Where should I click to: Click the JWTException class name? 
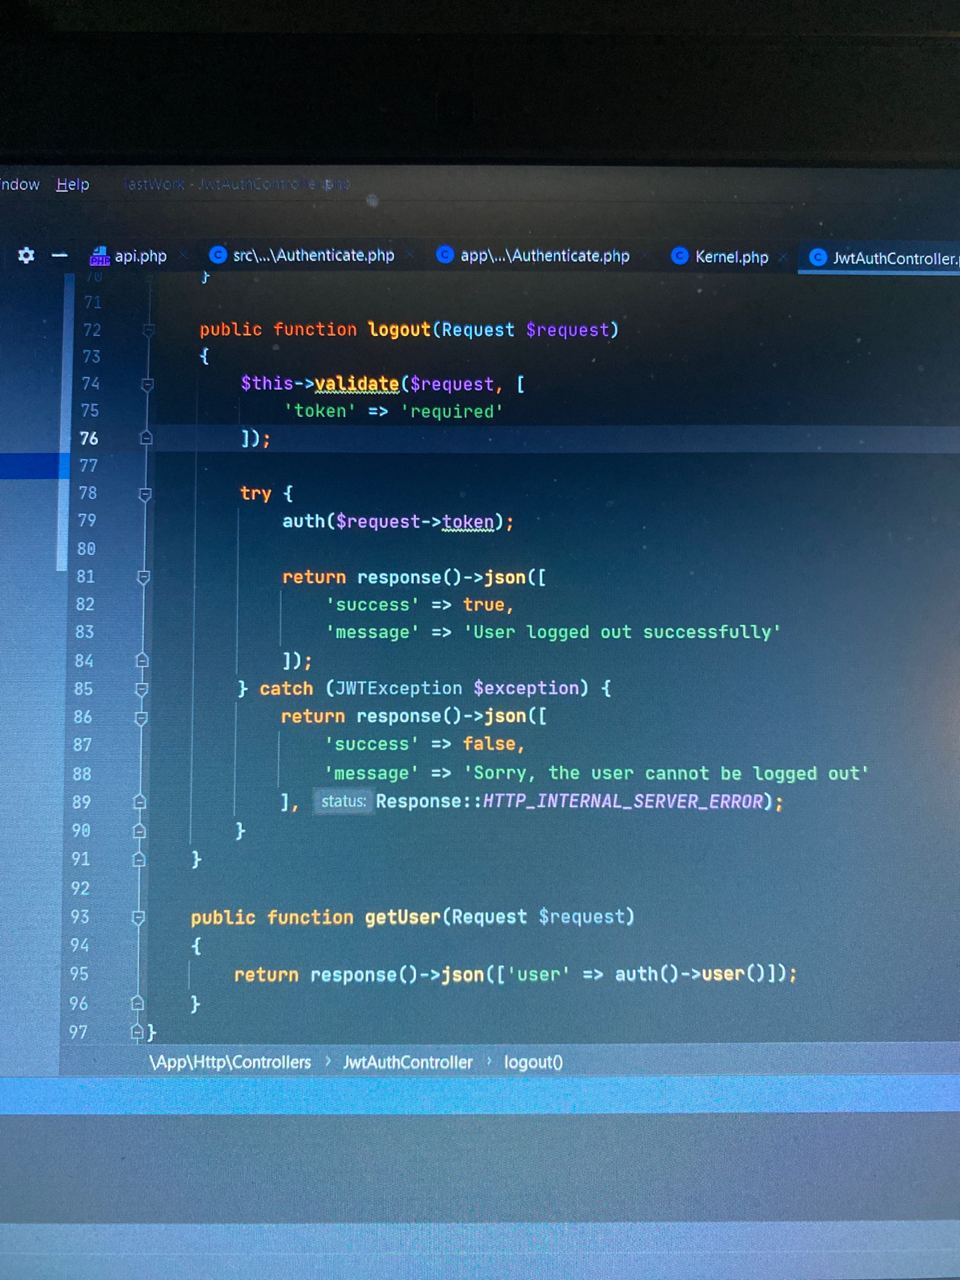(398, 688)
